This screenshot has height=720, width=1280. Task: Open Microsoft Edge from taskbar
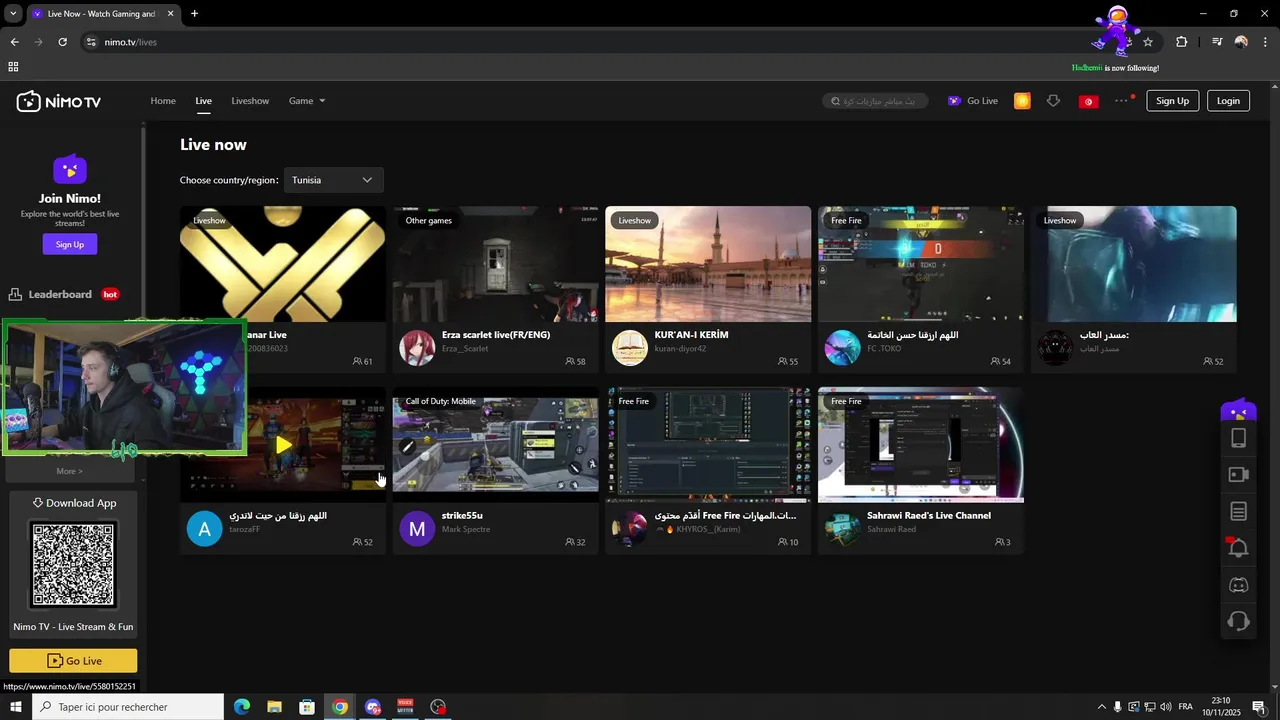click(x=242, y=707)
